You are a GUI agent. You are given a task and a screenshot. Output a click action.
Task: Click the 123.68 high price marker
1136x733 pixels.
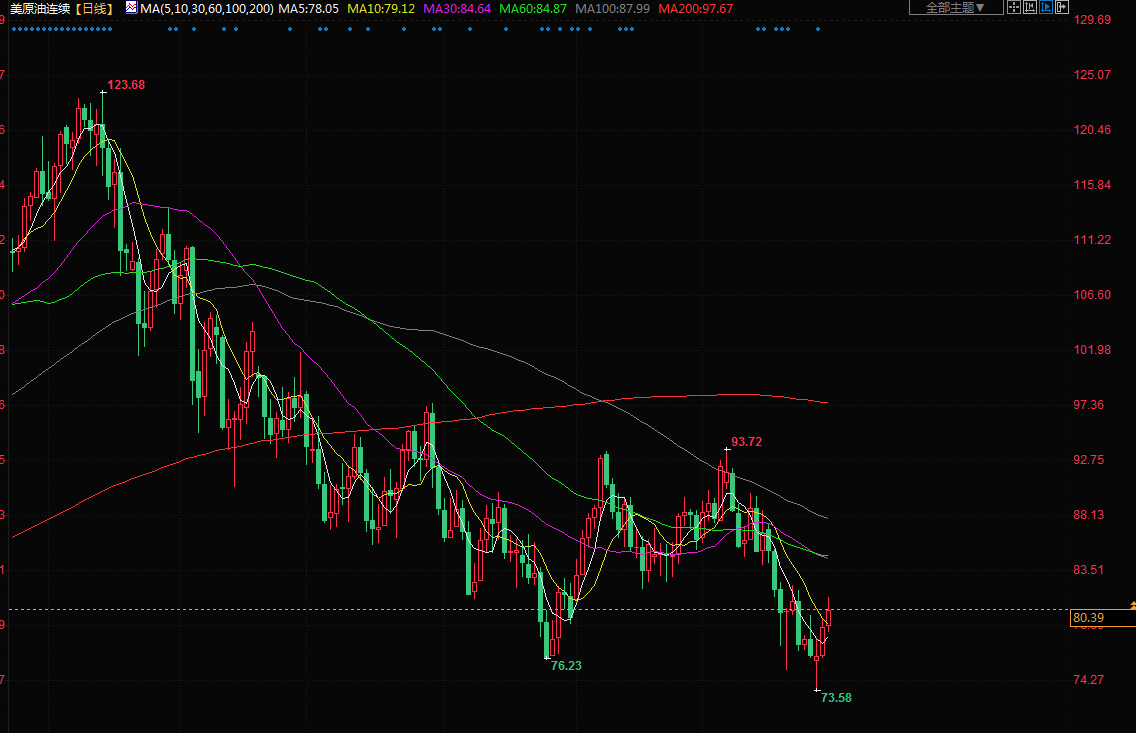pyautogui.click(x=126, y=85)
